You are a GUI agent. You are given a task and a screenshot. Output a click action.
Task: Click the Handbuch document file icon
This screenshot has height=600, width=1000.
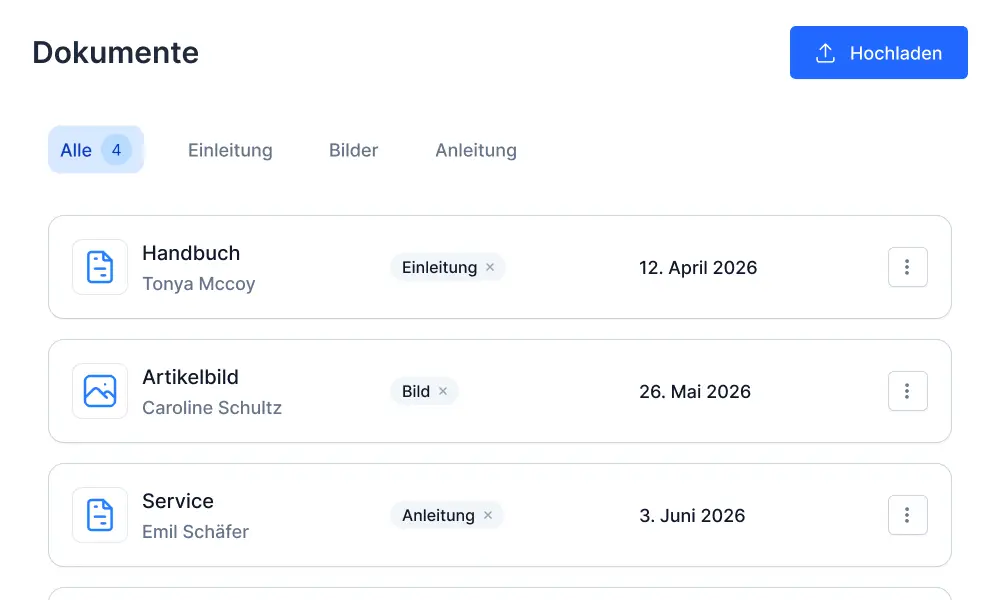pos(100,267)
